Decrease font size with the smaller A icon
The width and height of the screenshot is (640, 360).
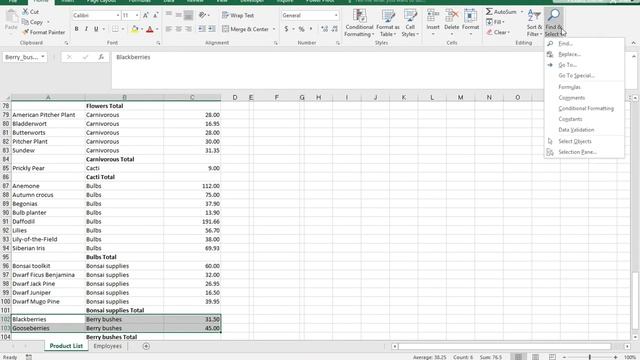coord(156,16)
